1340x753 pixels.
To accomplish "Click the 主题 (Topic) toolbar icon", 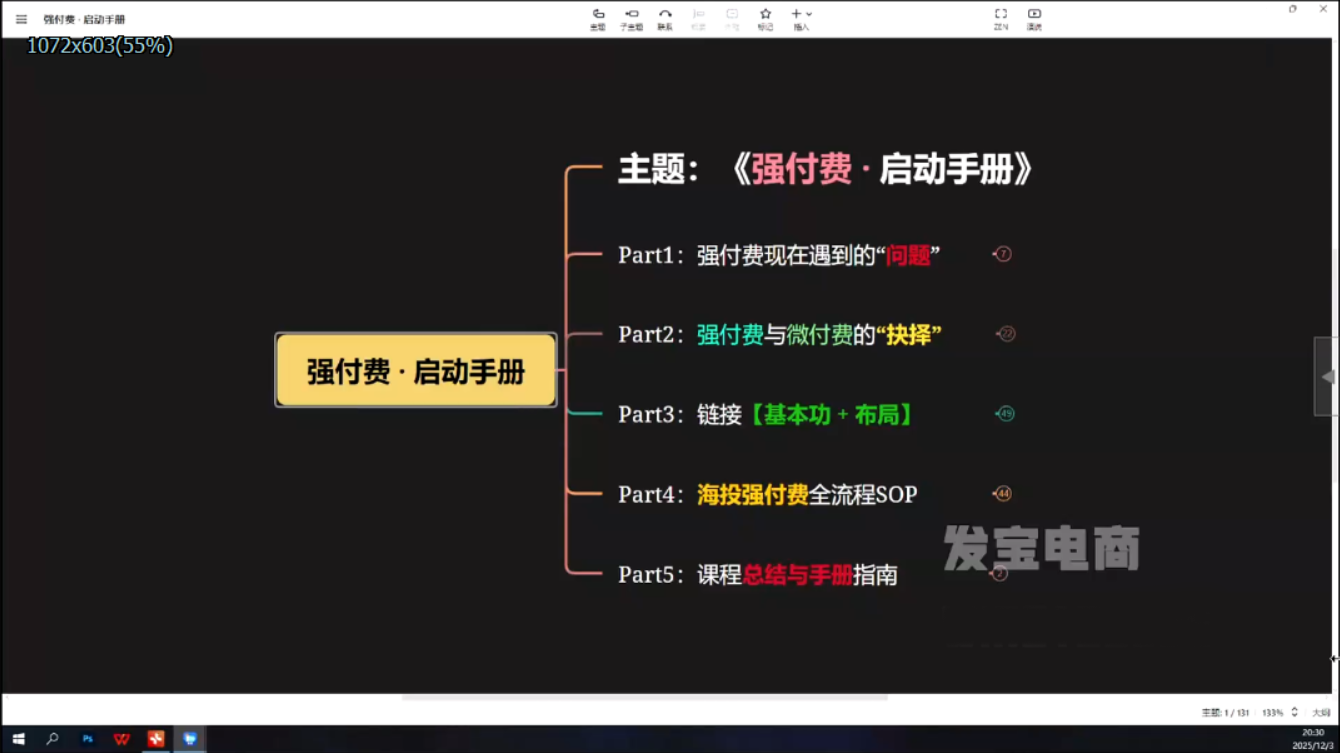I will (x=598, y=18).
